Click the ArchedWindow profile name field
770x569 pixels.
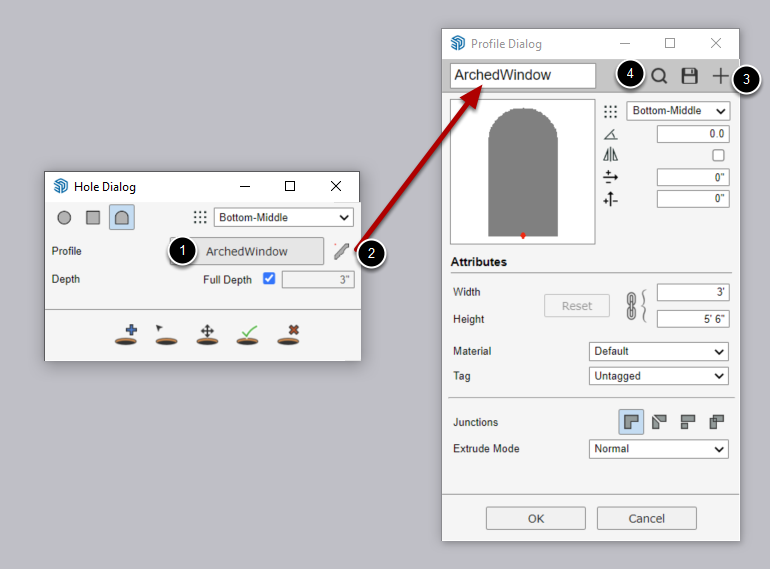[x=523, y=76]
